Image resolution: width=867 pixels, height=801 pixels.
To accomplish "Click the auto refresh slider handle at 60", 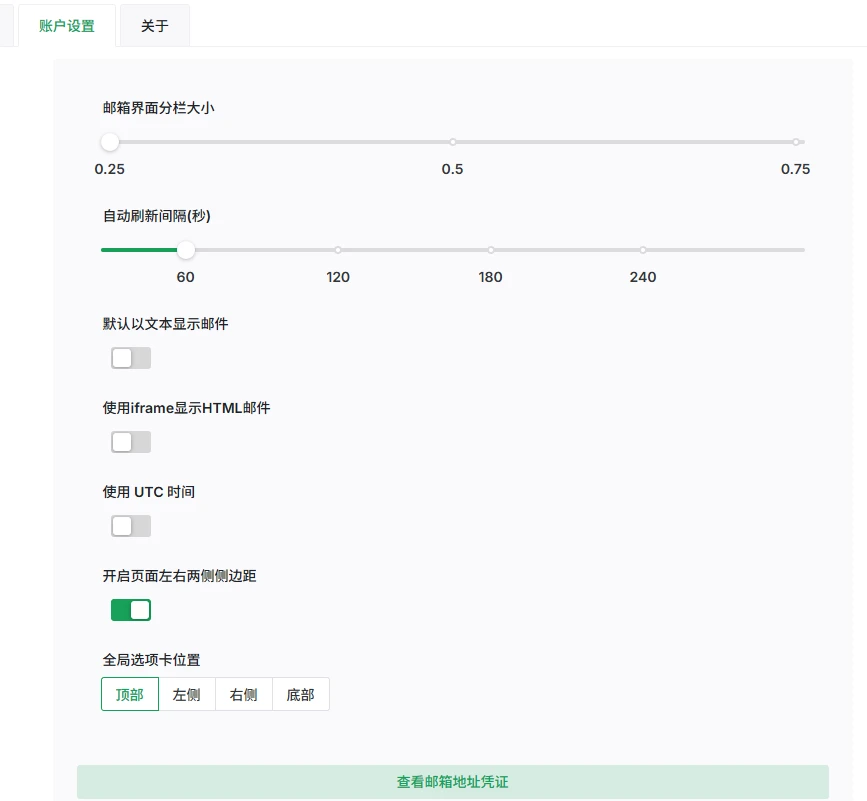I will (186, 250).
